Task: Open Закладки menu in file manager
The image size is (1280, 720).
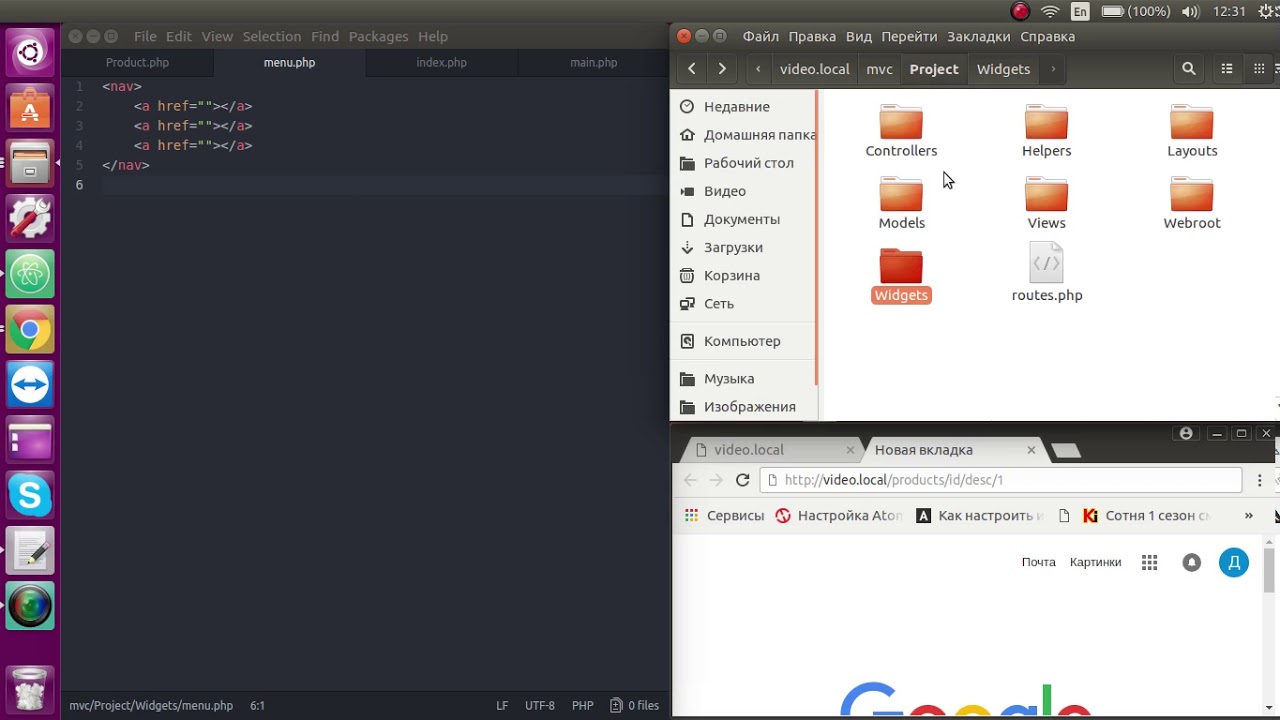Action: pos(979,36)
